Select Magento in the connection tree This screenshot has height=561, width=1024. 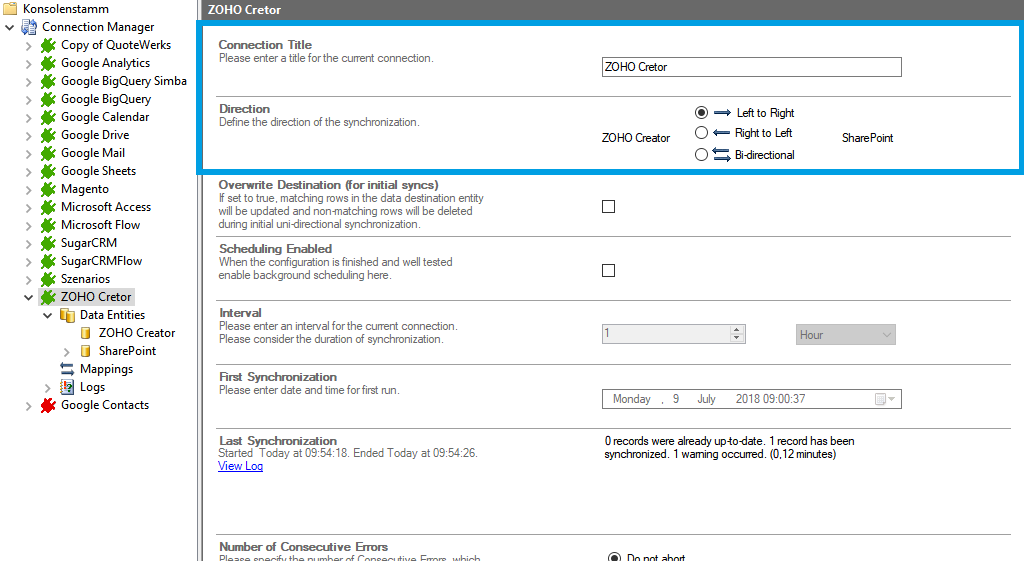pyautogui.click(x=84, y=189)
